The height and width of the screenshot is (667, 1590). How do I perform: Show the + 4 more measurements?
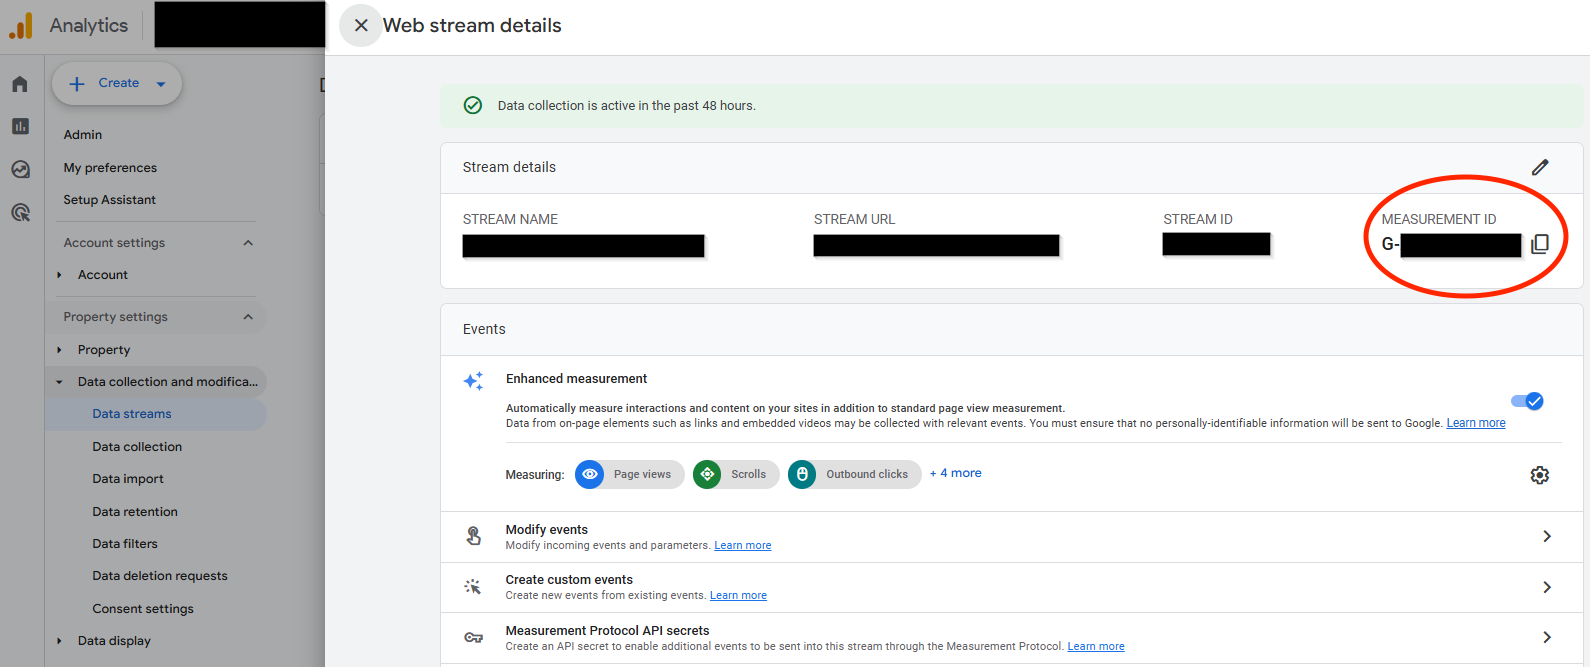coord(956,473)
